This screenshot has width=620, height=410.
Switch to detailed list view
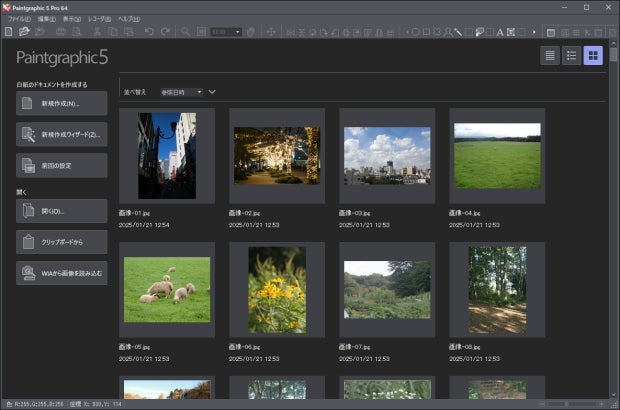(571, 56)
